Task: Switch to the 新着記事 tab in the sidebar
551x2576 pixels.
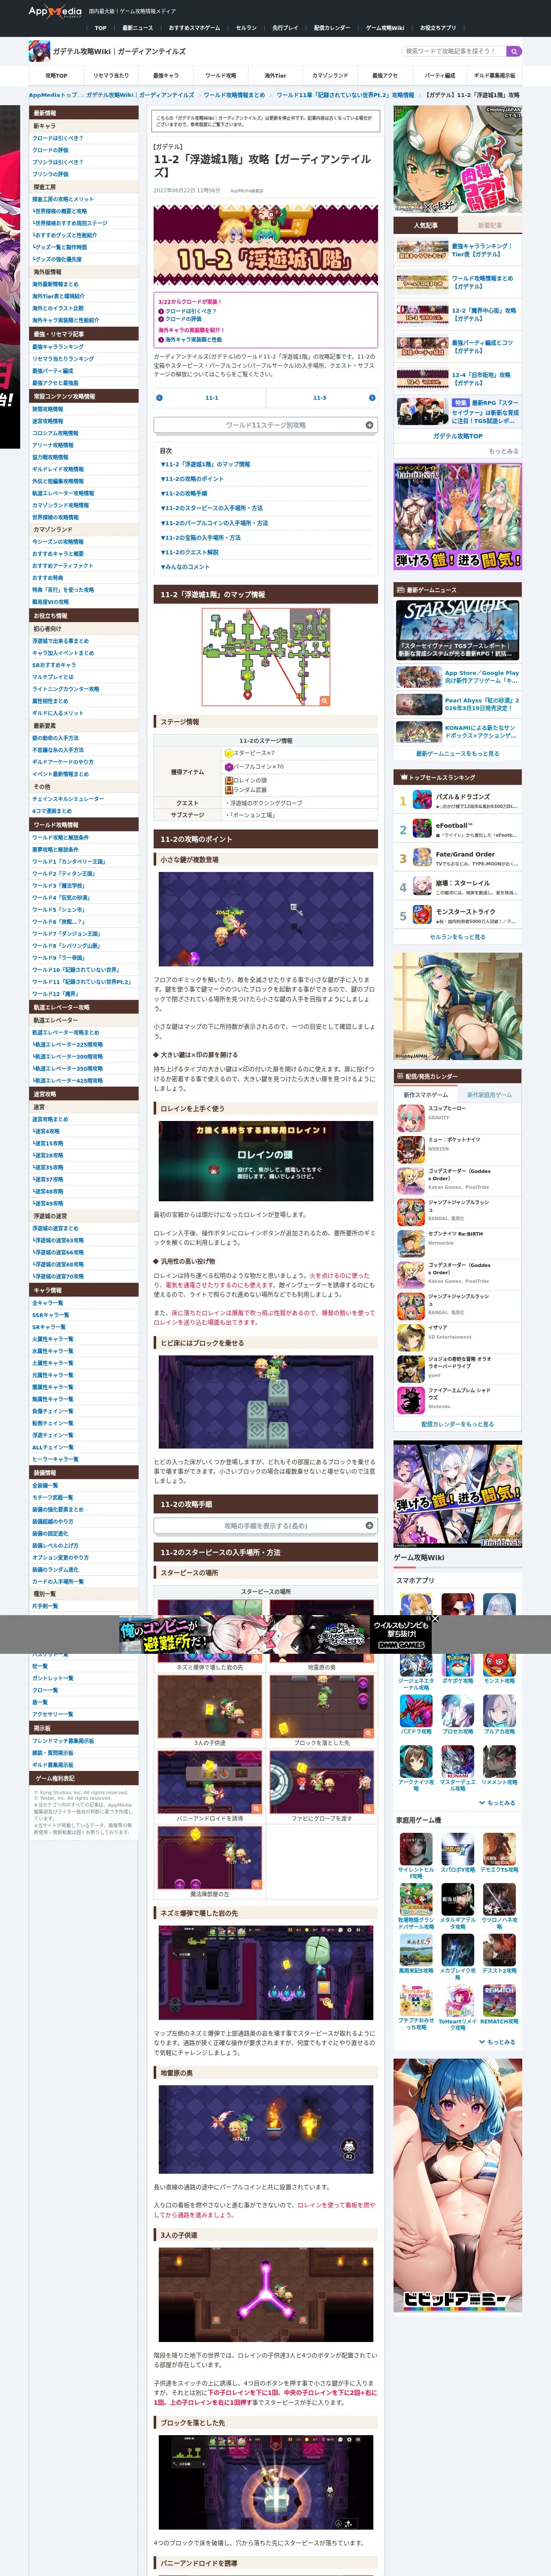Action: click(x=490, y=225)
